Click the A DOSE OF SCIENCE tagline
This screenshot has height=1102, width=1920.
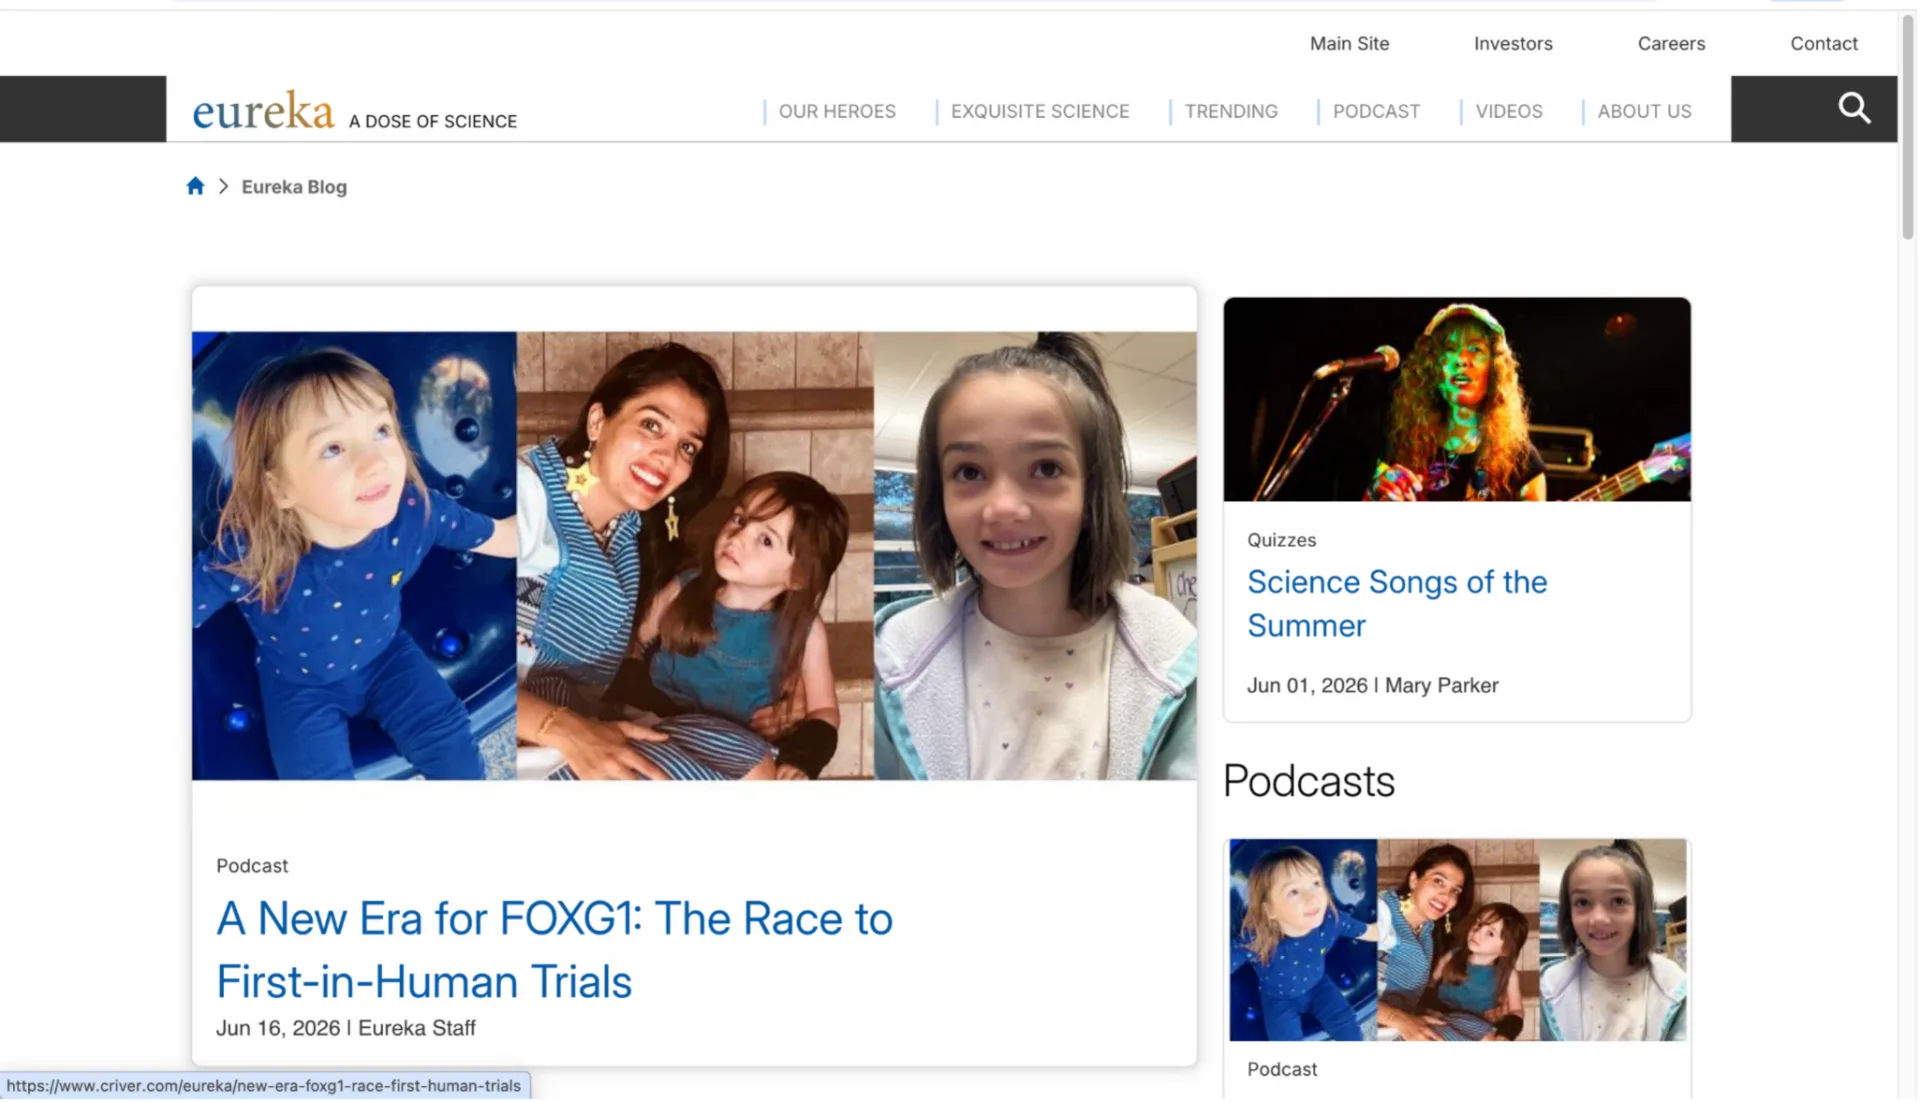(433, 122)
